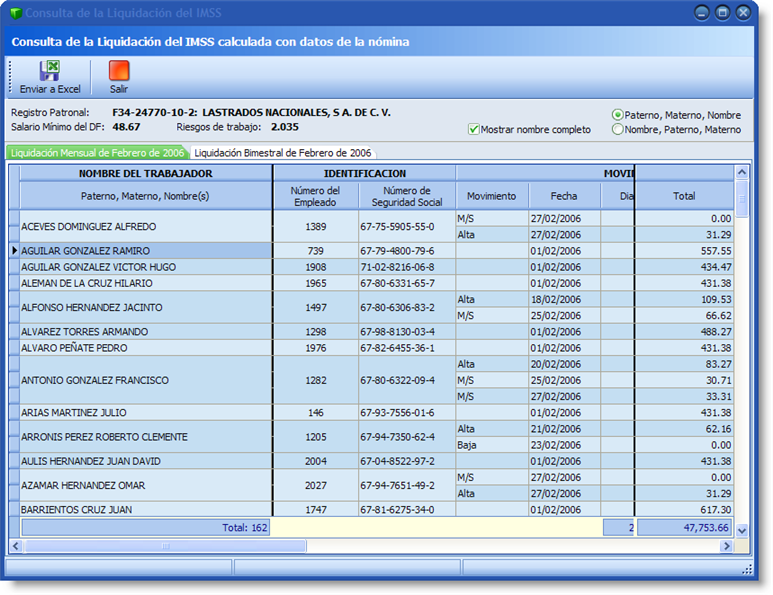Click total amount 617.30

[x=684, y=509]
